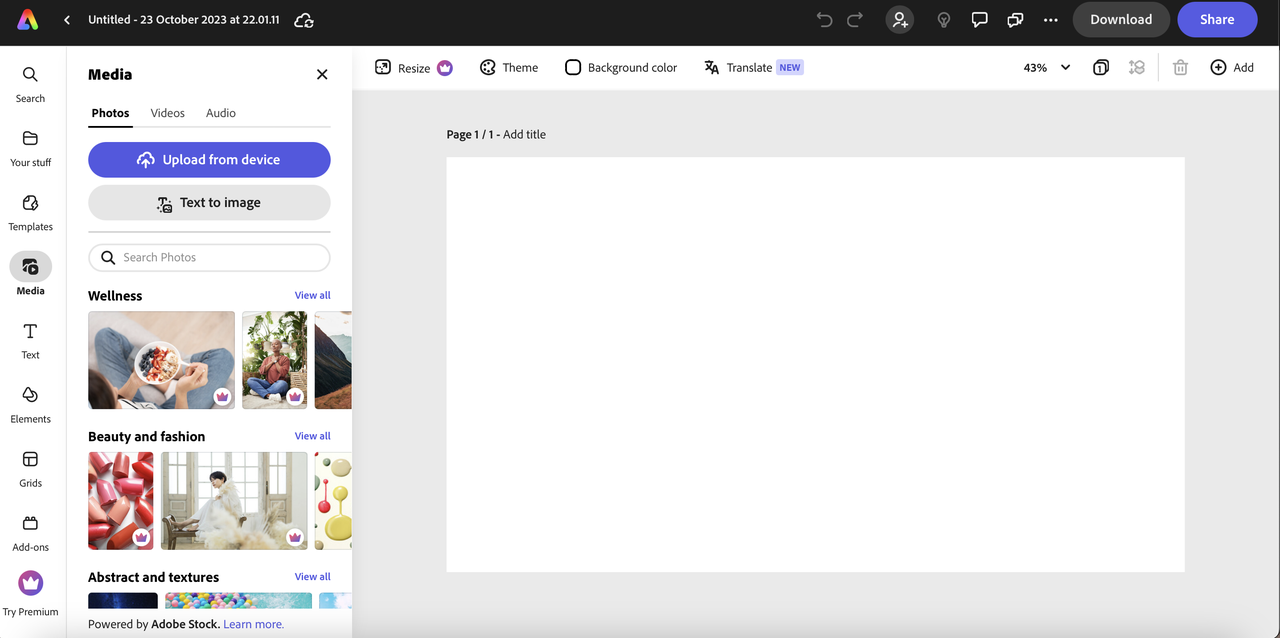
Task: Open the 43% zoom dropdown
Action: point(1046,68)
